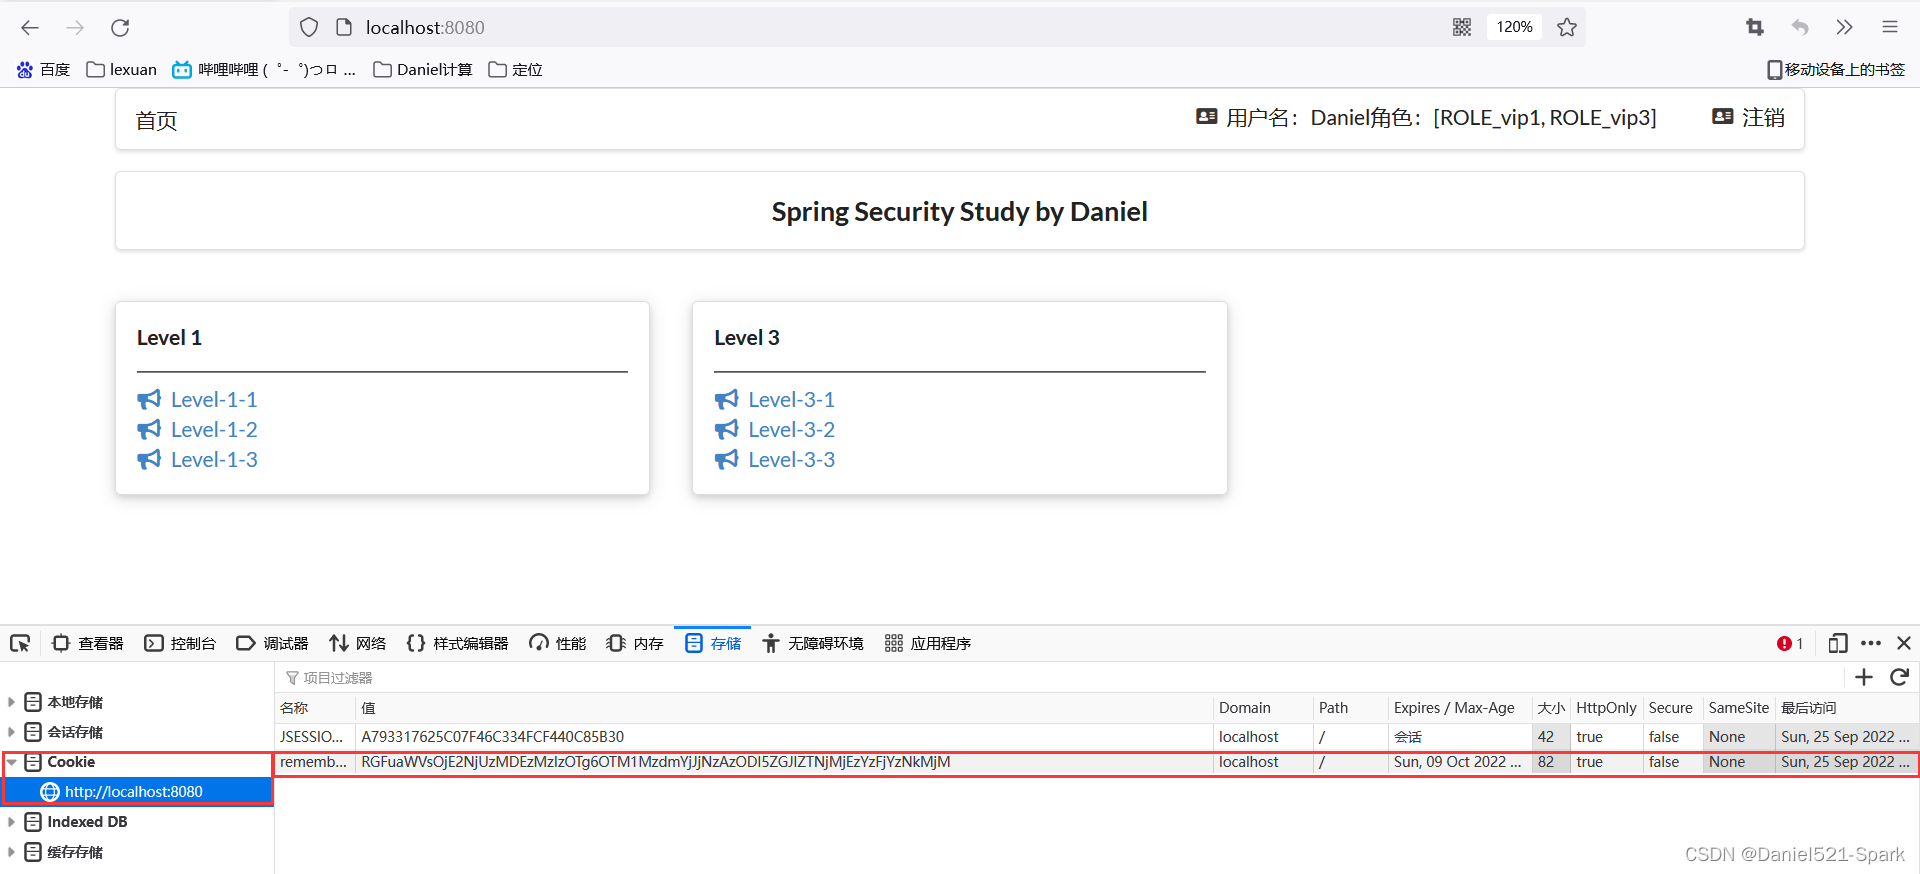The height and width of the screenshot is (874, 1920).
Task: Open the tracking protection shield icon
Action: pos(309,28)
